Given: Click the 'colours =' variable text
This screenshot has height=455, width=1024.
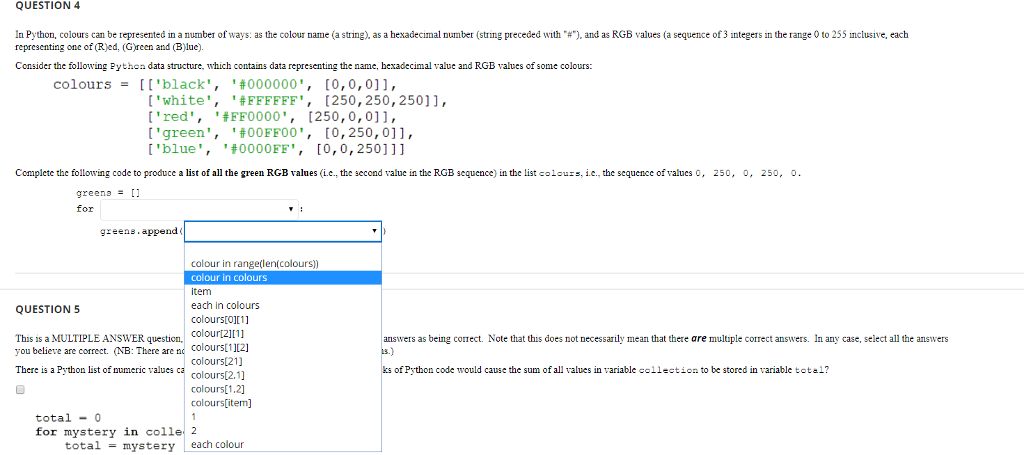Looking at the screenshot, I should (x=91, y=86).
